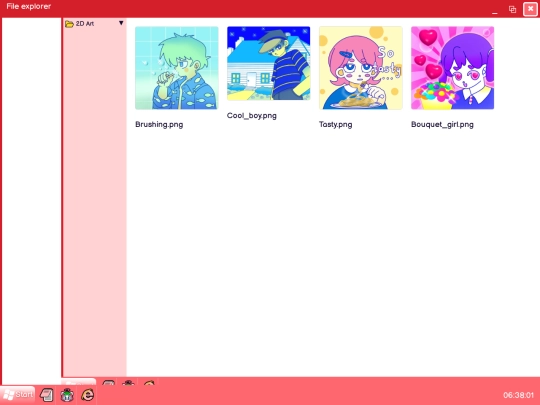Viewport: 540px width, 405px height.
Task: Click the Tasty.png file name
Action: [x=335, y=124]
